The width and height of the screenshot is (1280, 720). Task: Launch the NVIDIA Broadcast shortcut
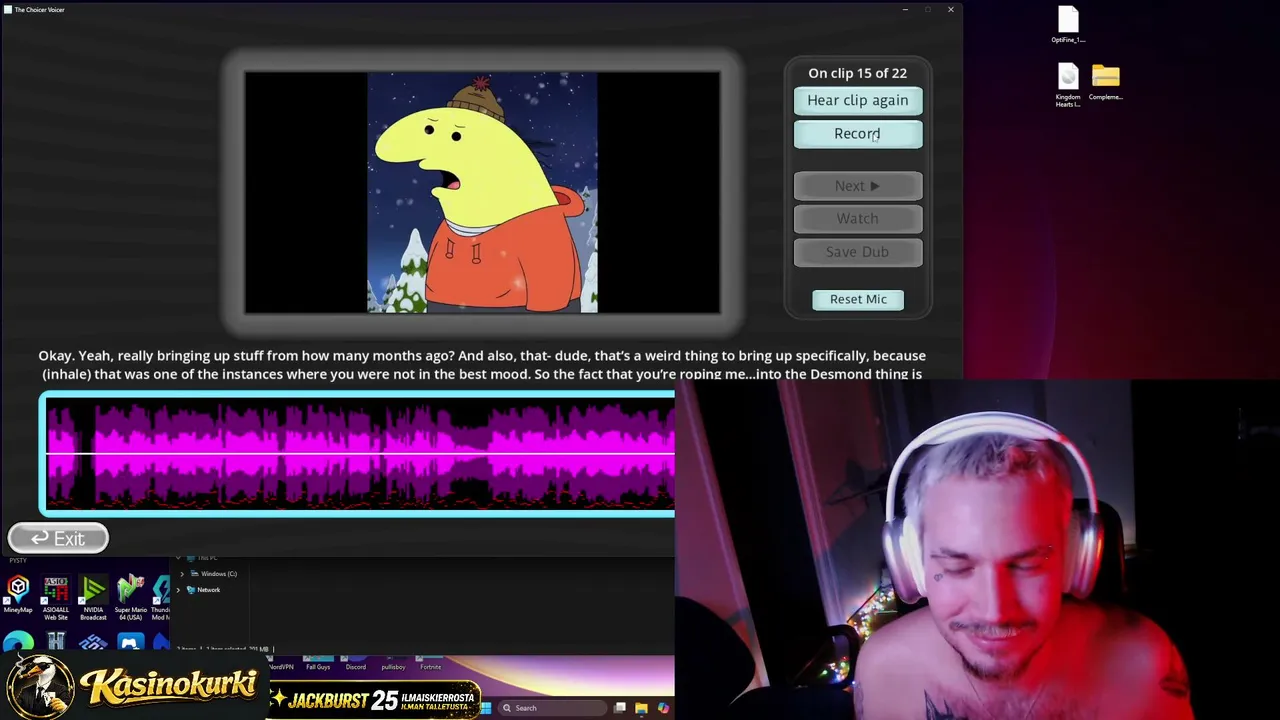93,598
